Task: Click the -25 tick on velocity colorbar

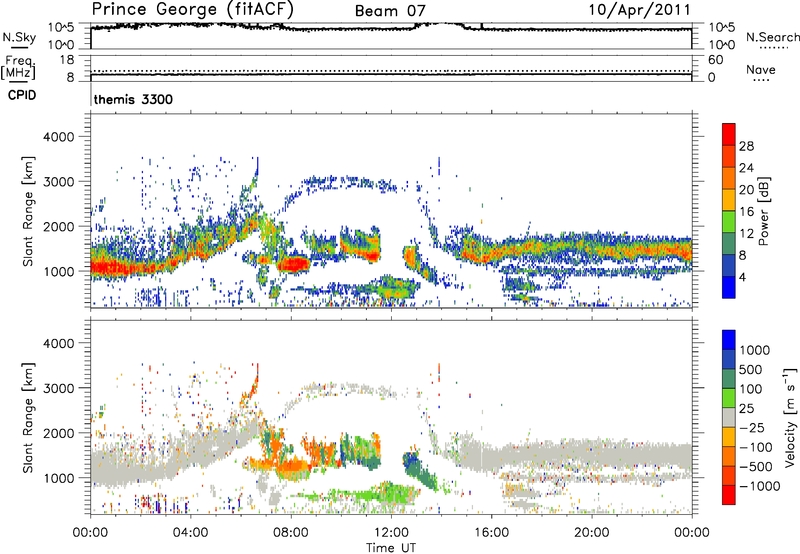Action: click(752, 428)
